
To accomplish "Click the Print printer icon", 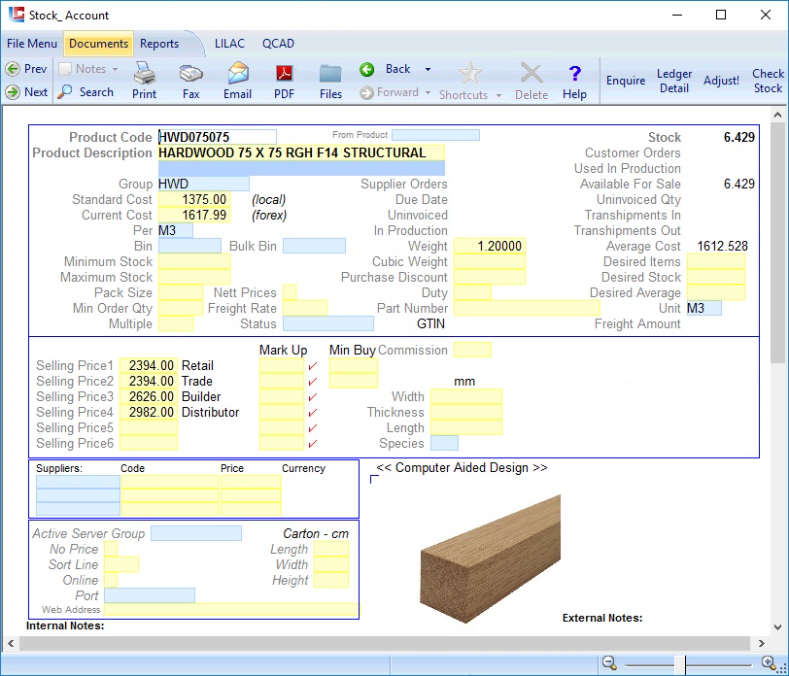I will (144, 74).
